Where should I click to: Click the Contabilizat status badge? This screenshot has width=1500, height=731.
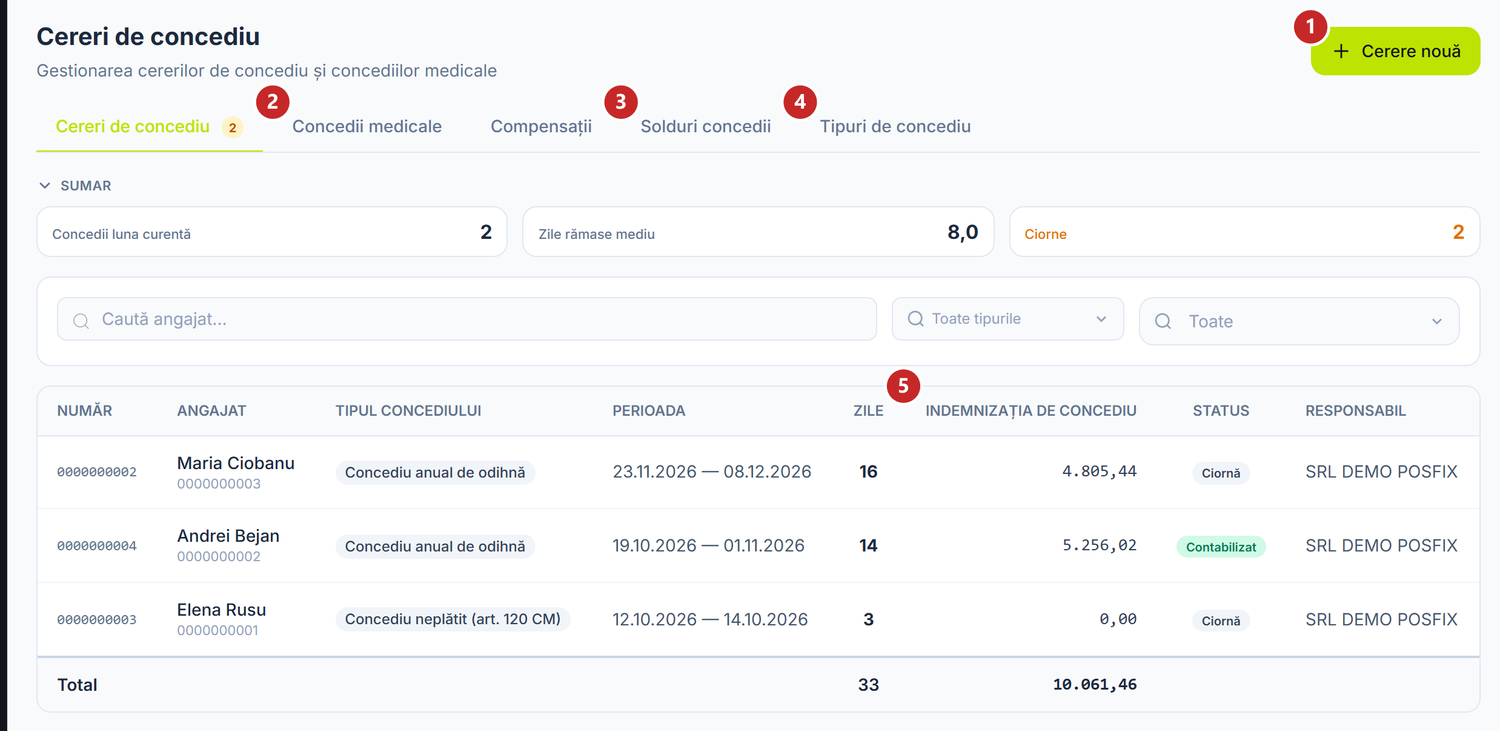point(1221,547)
